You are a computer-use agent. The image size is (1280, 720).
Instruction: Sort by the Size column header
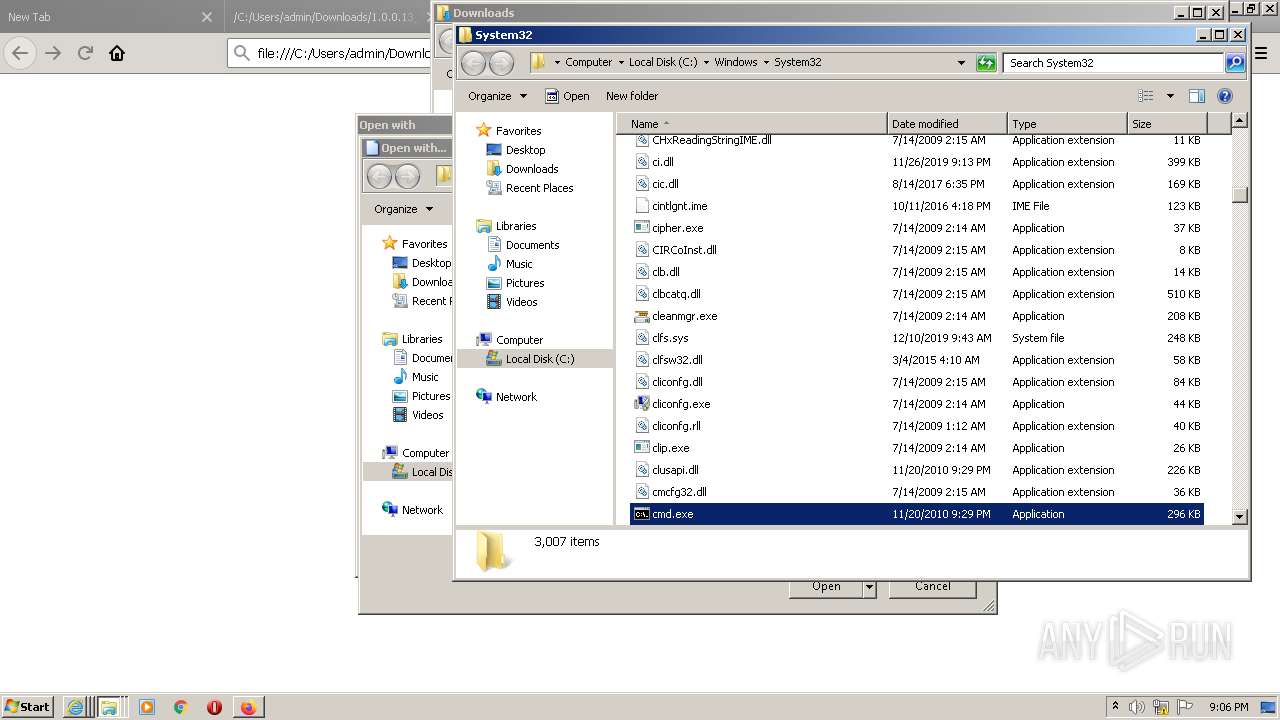pyautogui.click(x=1167, y=124)
